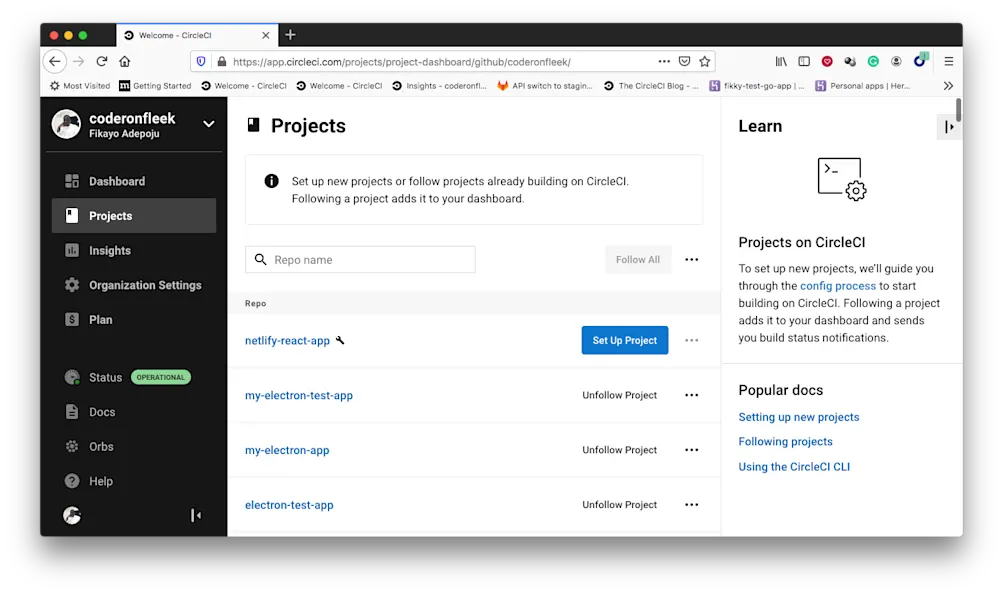Toggle the bookmark star in the address bar

pos(704,61)
